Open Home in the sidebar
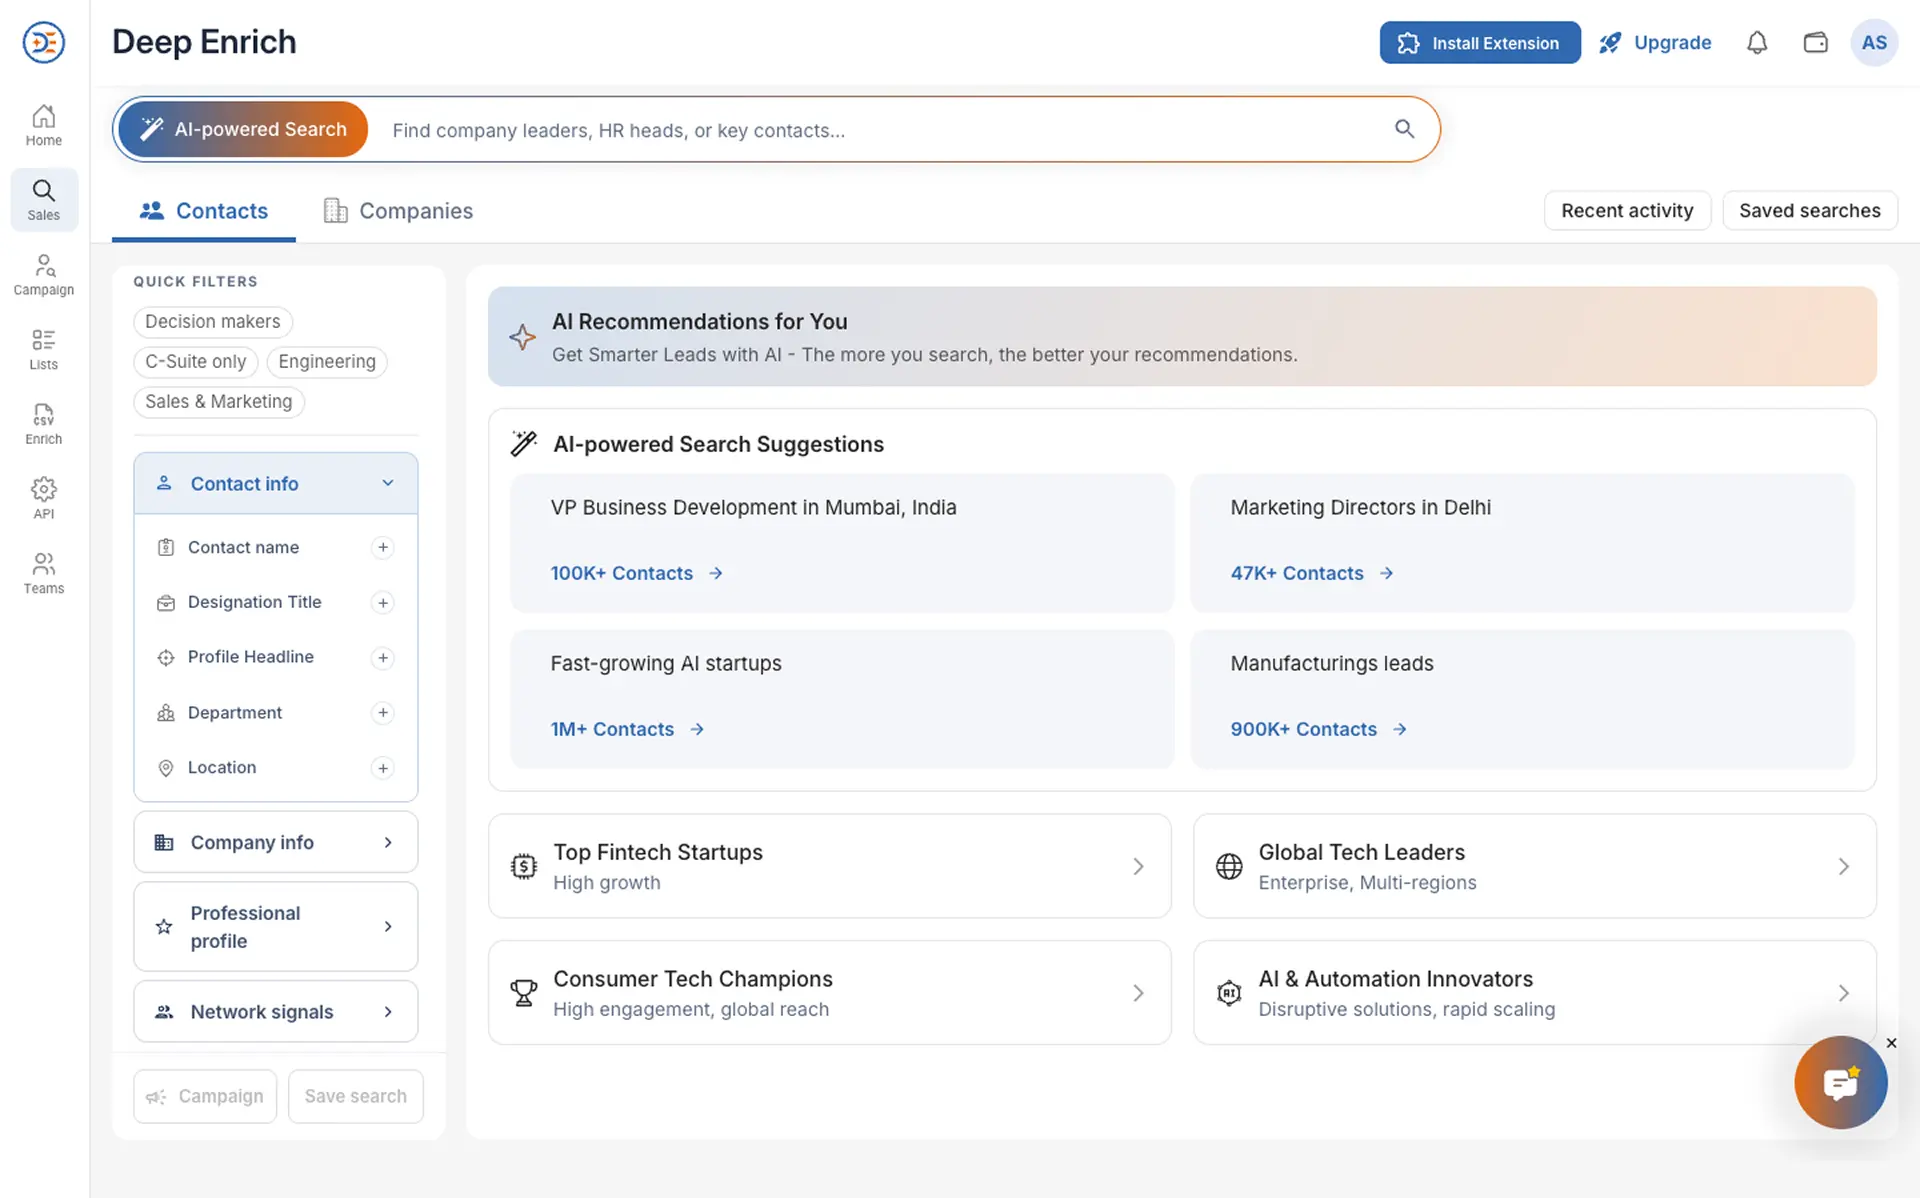The width and height of the screenshot is (1920, 1198). [44, 126]
